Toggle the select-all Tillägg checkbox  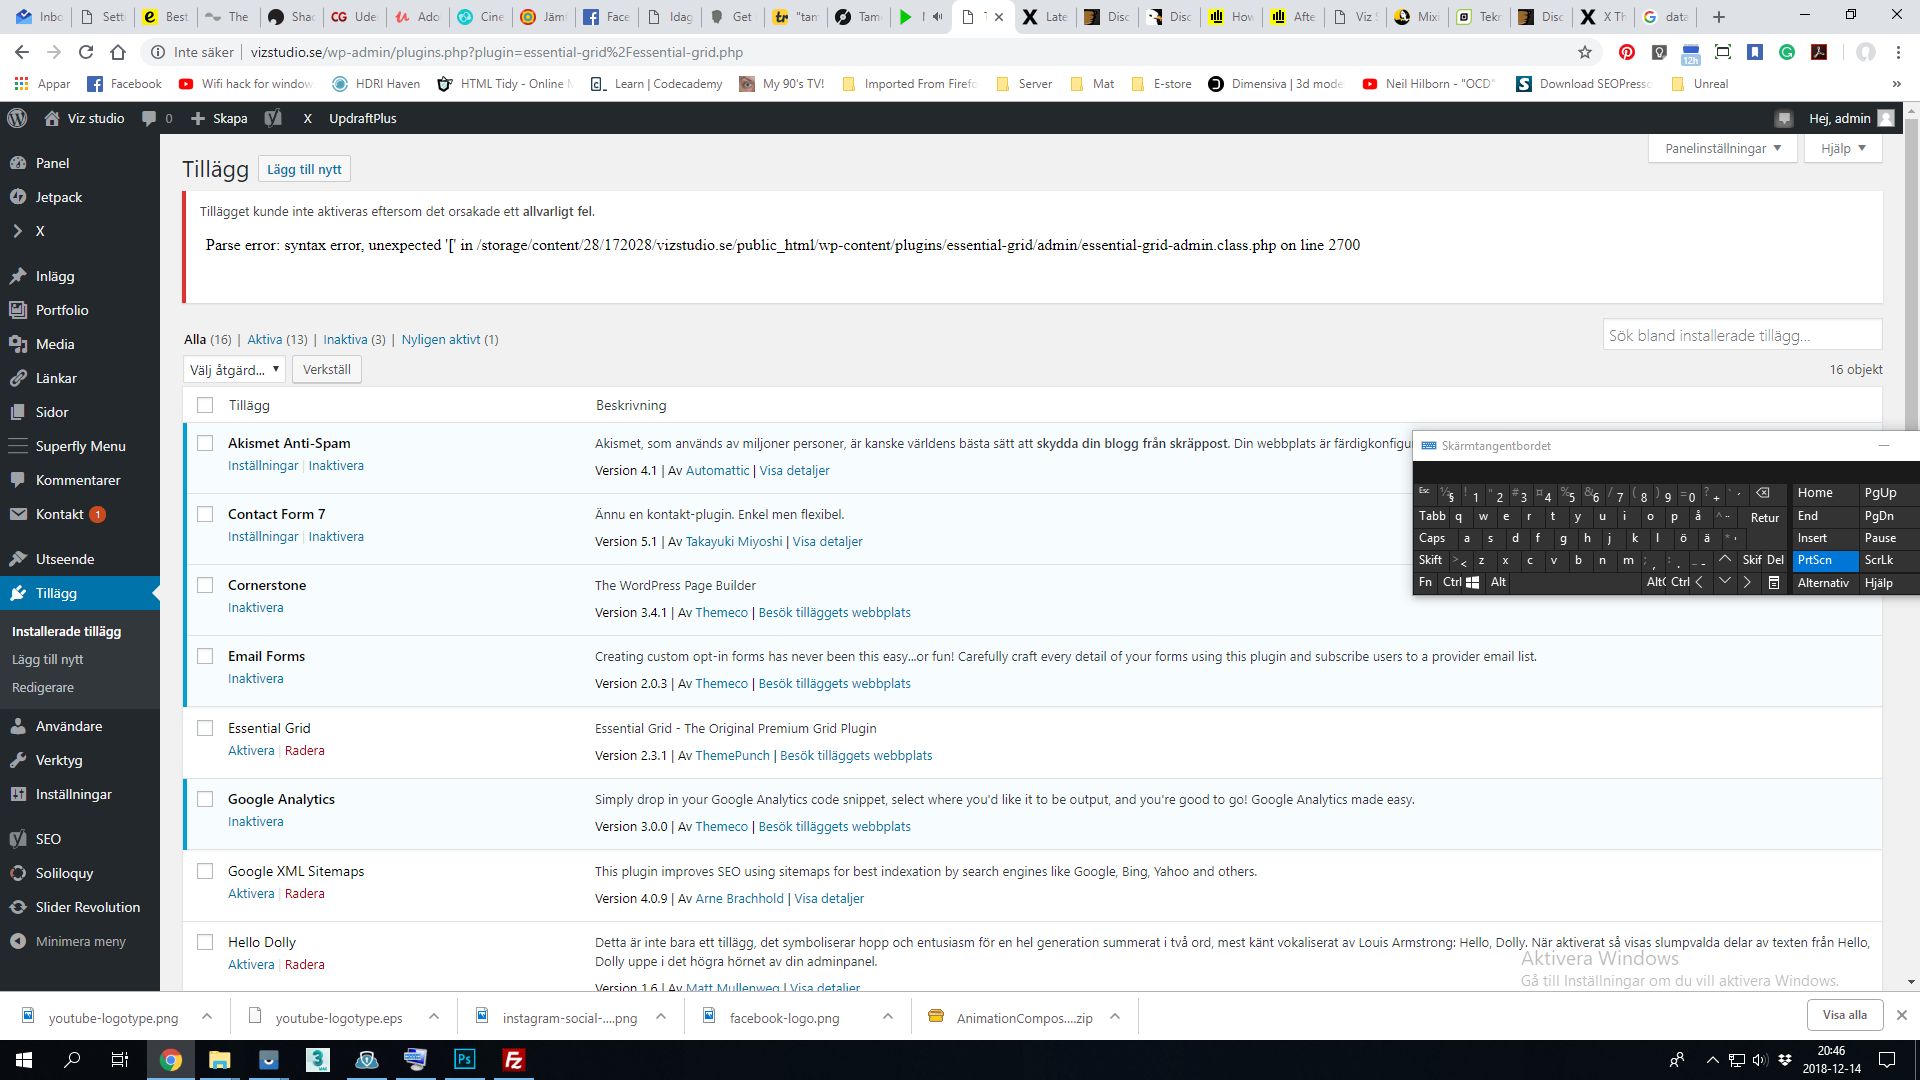pos(205,405)
